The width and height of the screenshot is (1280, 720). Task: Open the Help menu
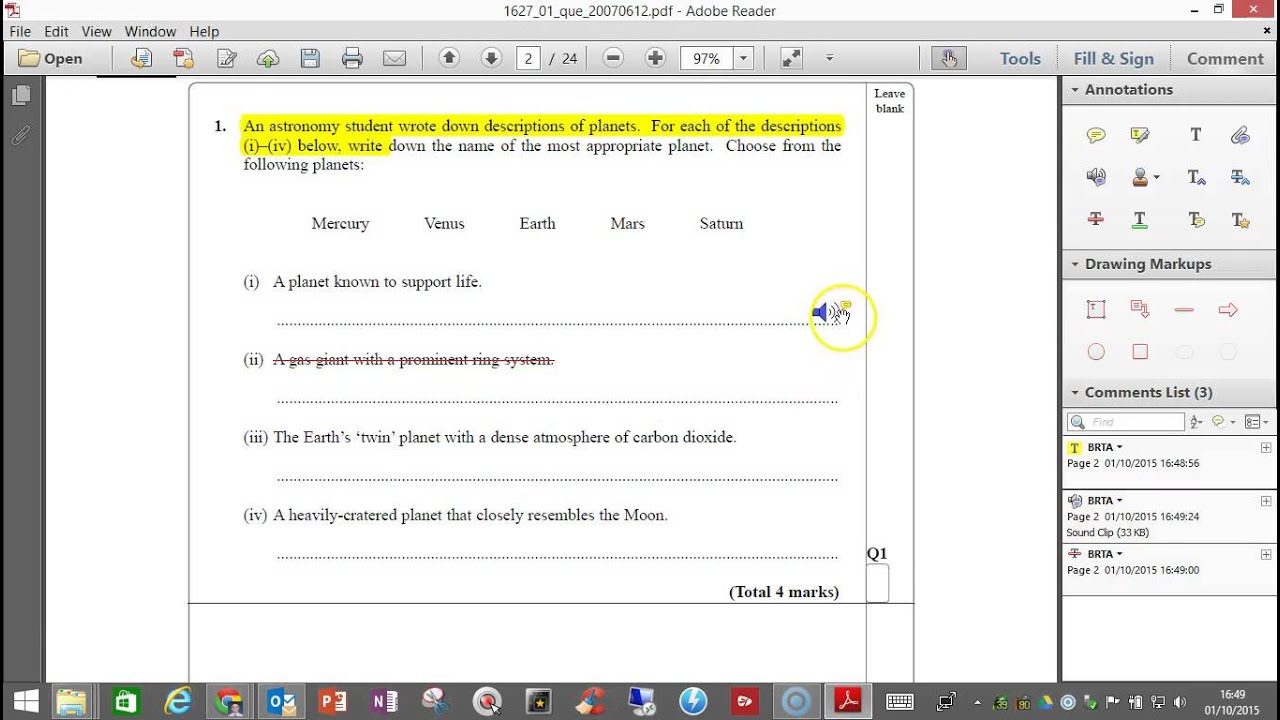204,31
